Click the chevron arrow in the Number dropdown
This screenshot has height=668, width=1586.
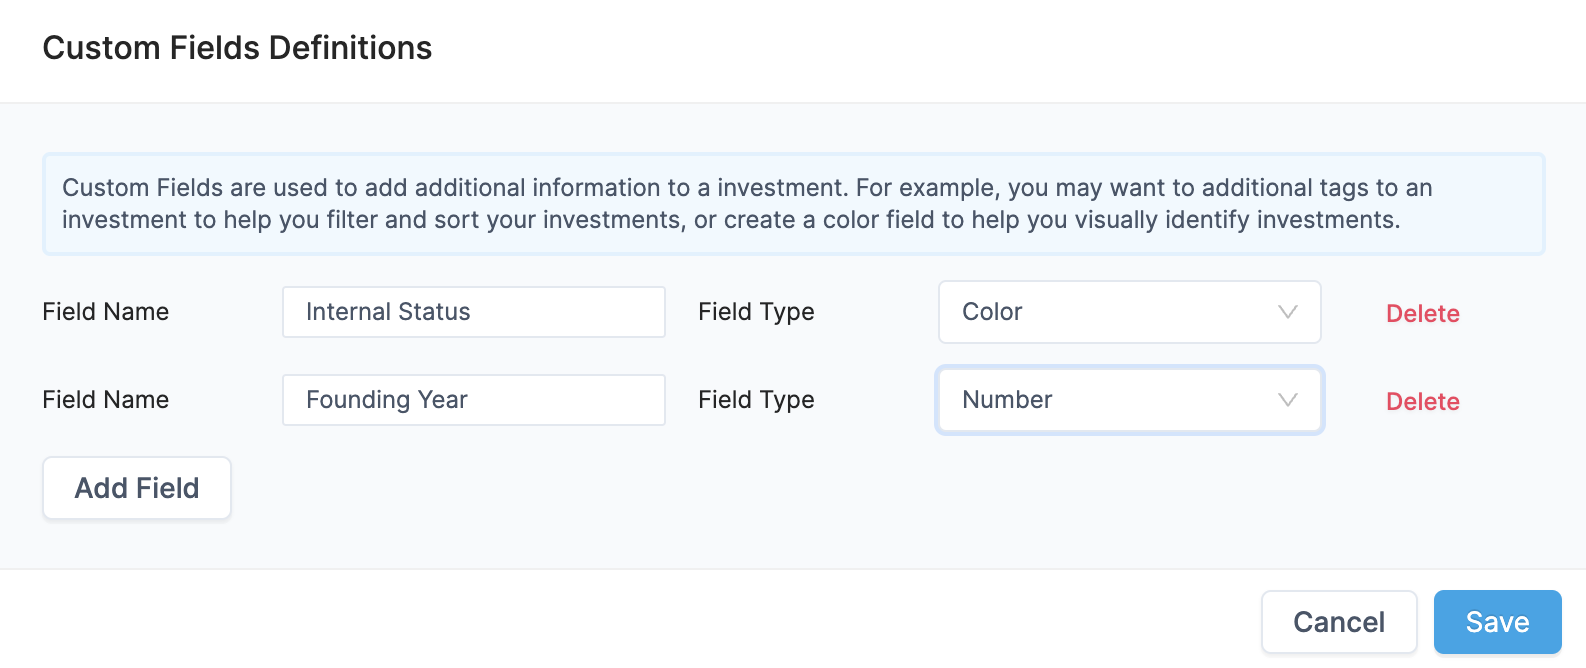pyautogui.click(x=1287, y=400)
